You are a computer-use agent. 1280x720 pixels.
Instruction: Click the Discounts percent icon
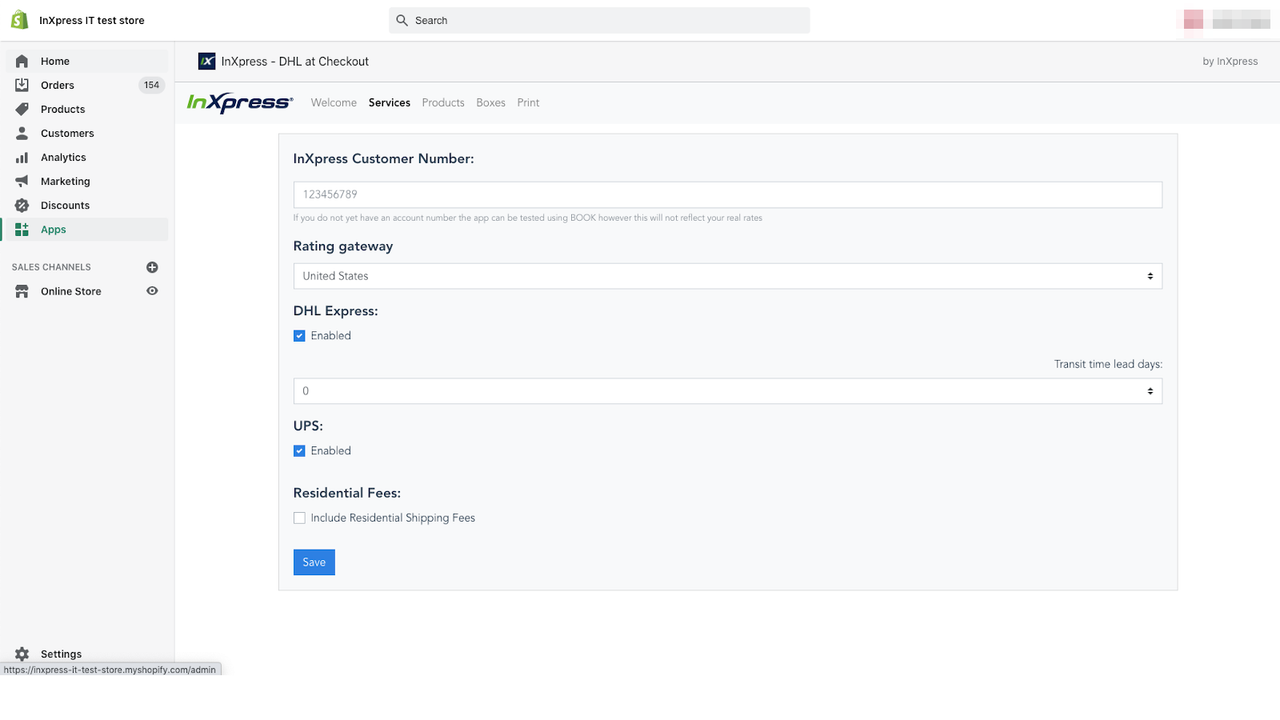click(x=22, y=205)
